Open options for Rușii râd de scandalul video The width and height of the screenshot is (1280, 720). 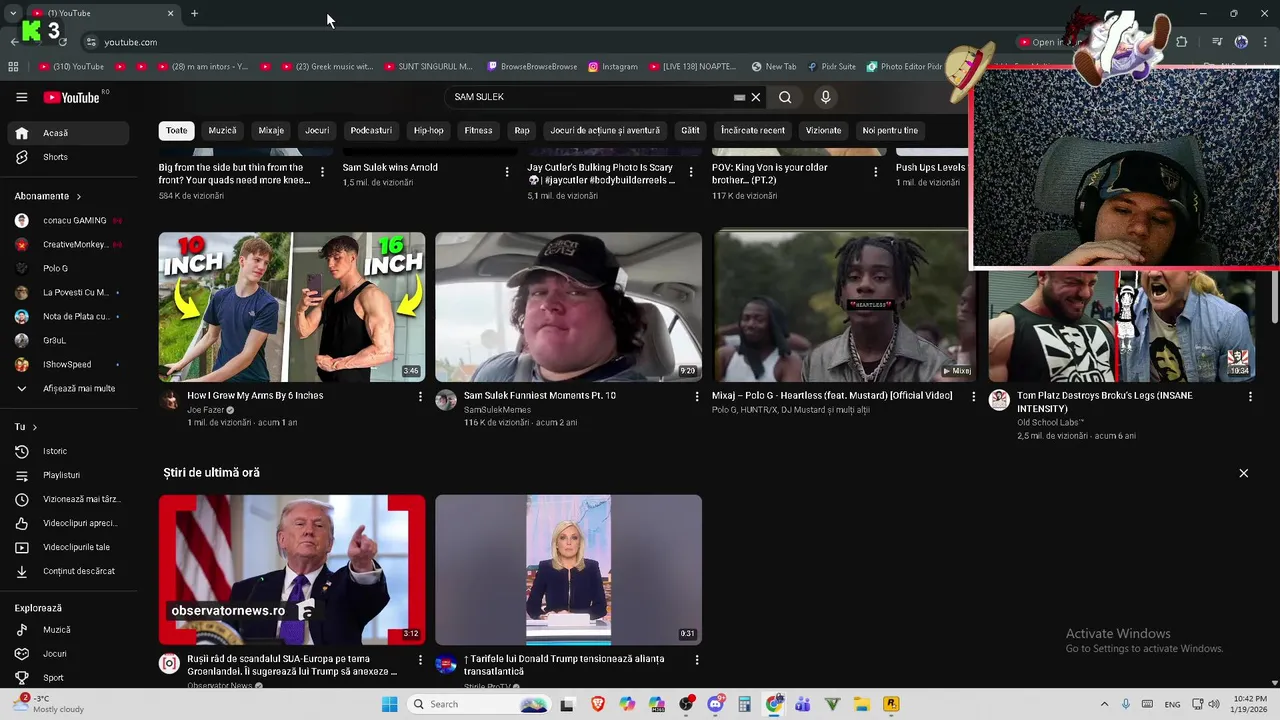tap(420, 660)
